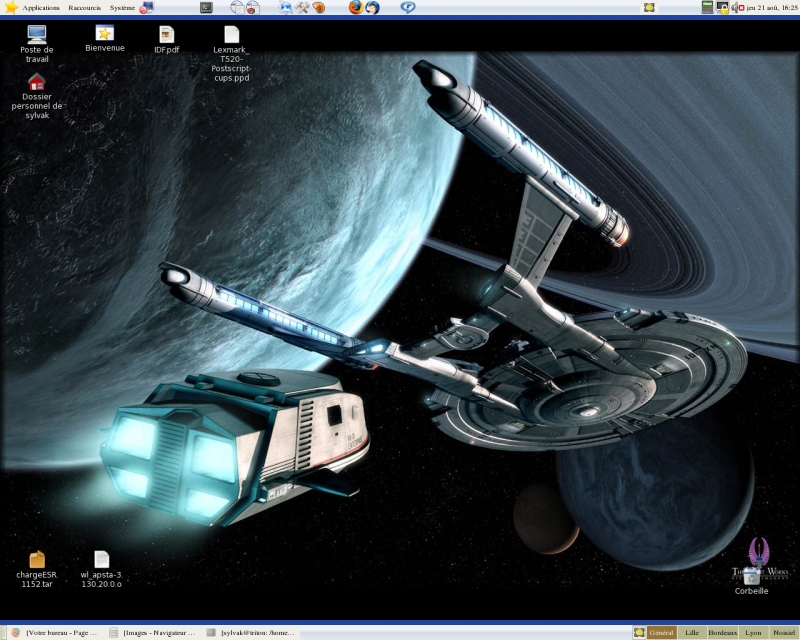Viewport: 800px width, 640px height.
Task: Select the chargeESR.1152.tar archive icon
Action: [x=37, y=570]
